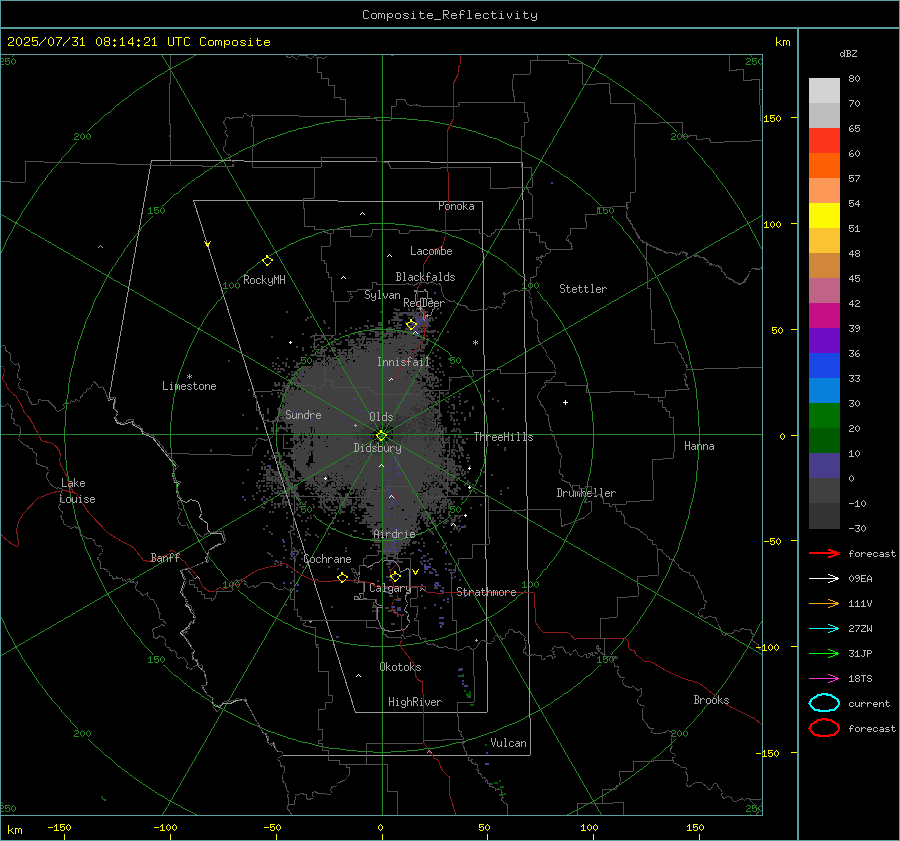900x841 pixels.
Task: Click the white 09EA arrow icon
Action: click(x=824, y=578)
